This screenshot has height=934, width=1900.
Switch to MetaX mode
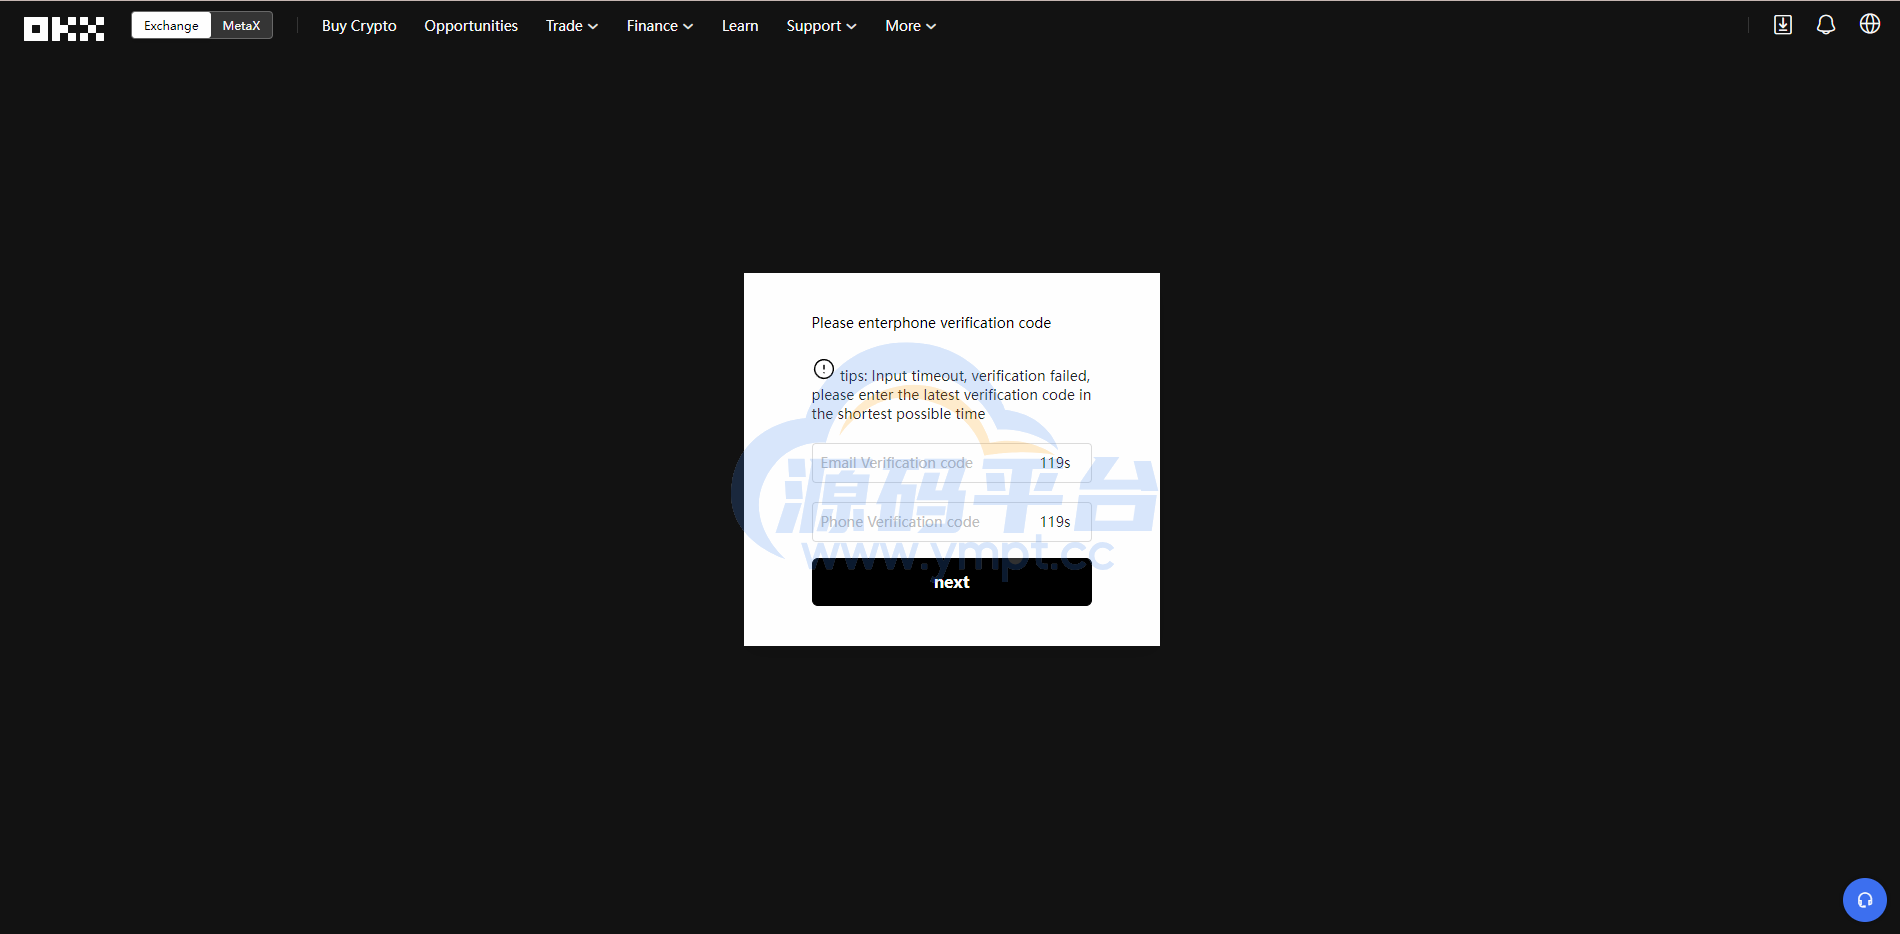(241, 26)
